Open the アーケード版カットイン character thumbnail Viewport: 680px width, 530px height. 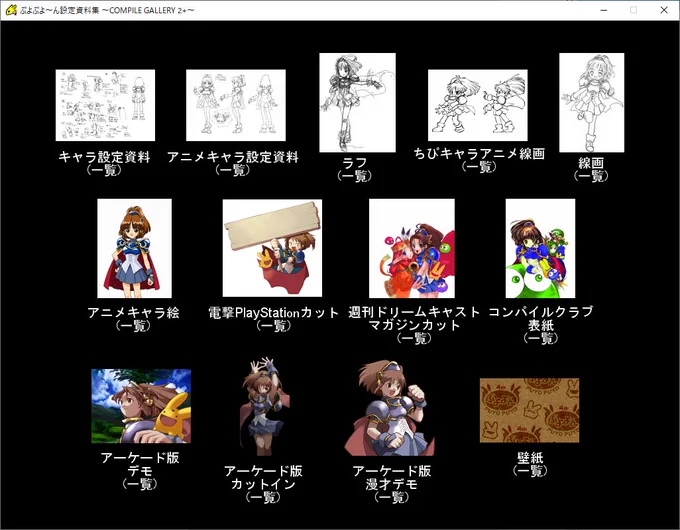[x=263, y=406]
